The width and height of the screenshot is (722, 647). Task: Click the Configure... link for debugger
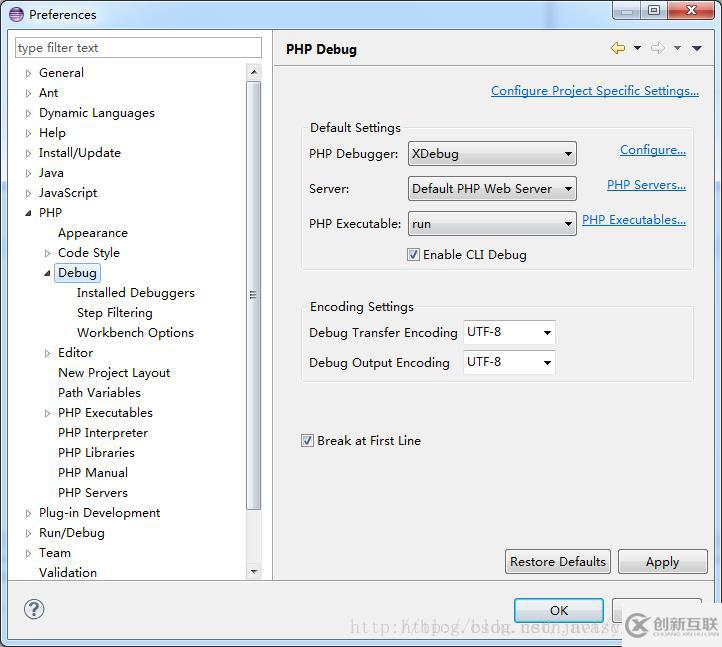tap(653, 150)
